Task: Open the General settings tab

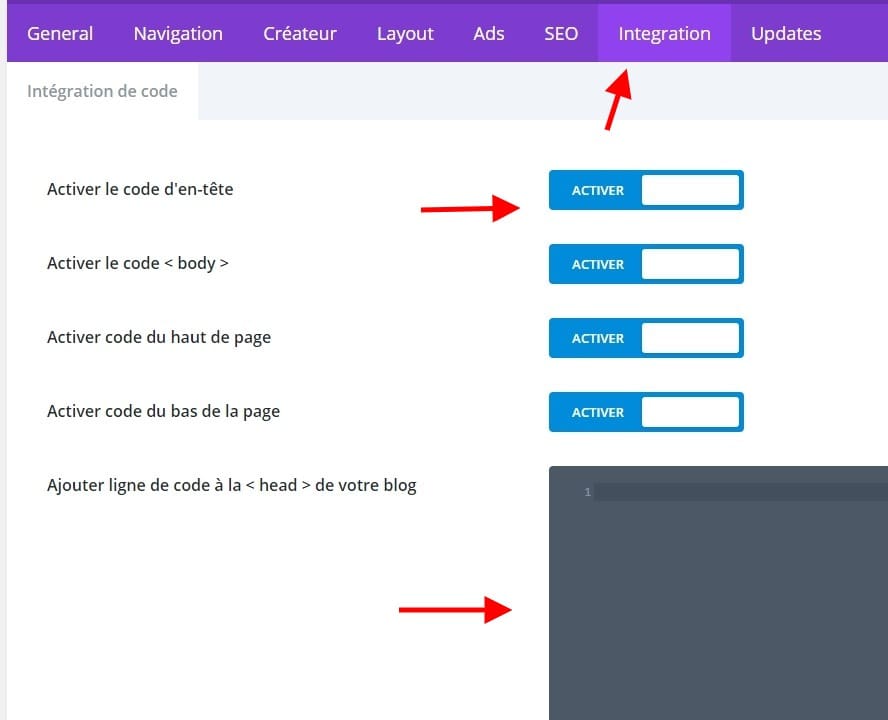Action: pyautogui.click(x=60, y=33)
